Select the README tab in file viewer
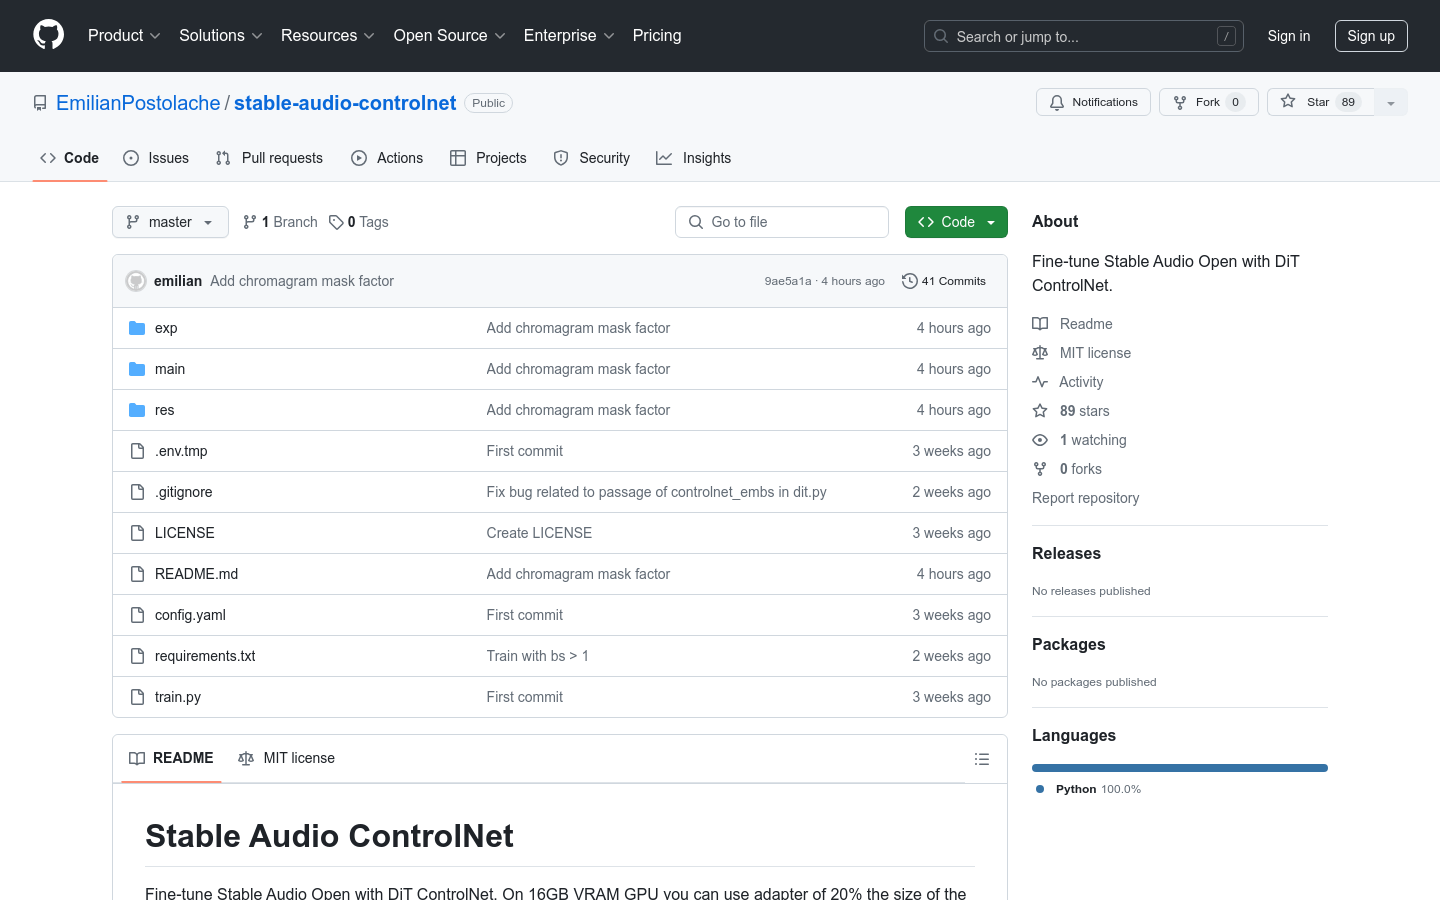The width and height of the screenshot is (1440, 900). point(171,758)
